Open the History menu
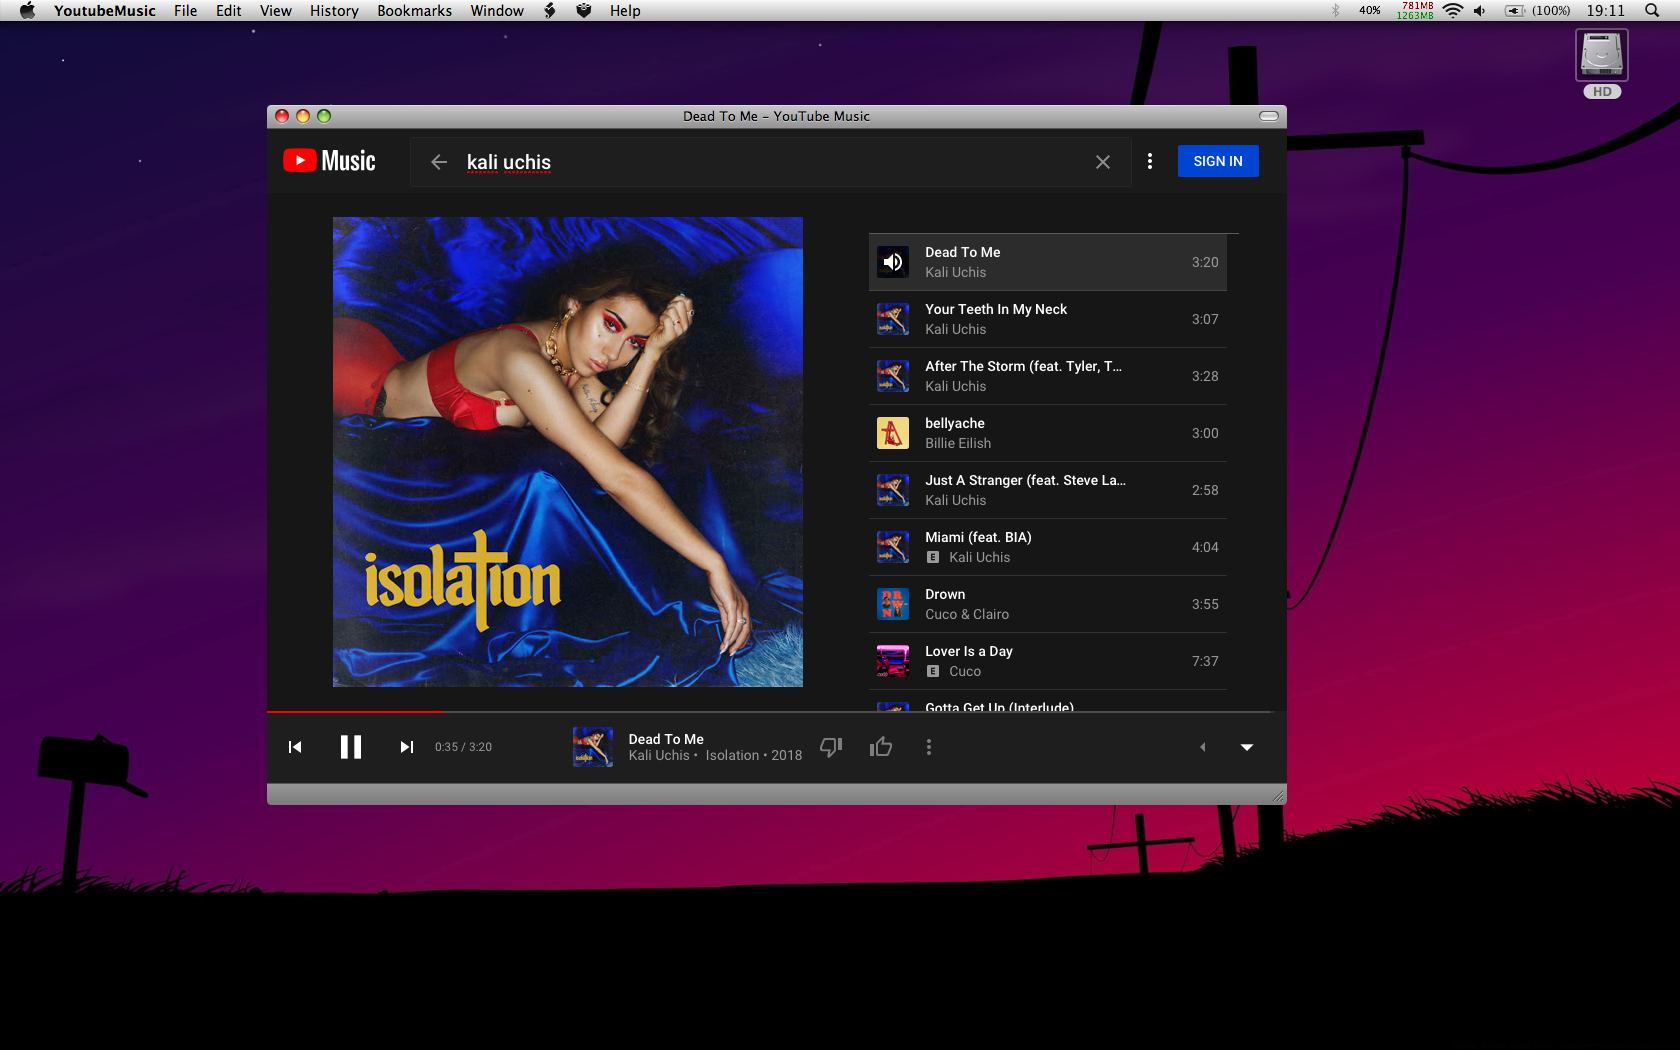Image resolution: width=1680 pixels, height=1050 pixels. pos(334,10)
